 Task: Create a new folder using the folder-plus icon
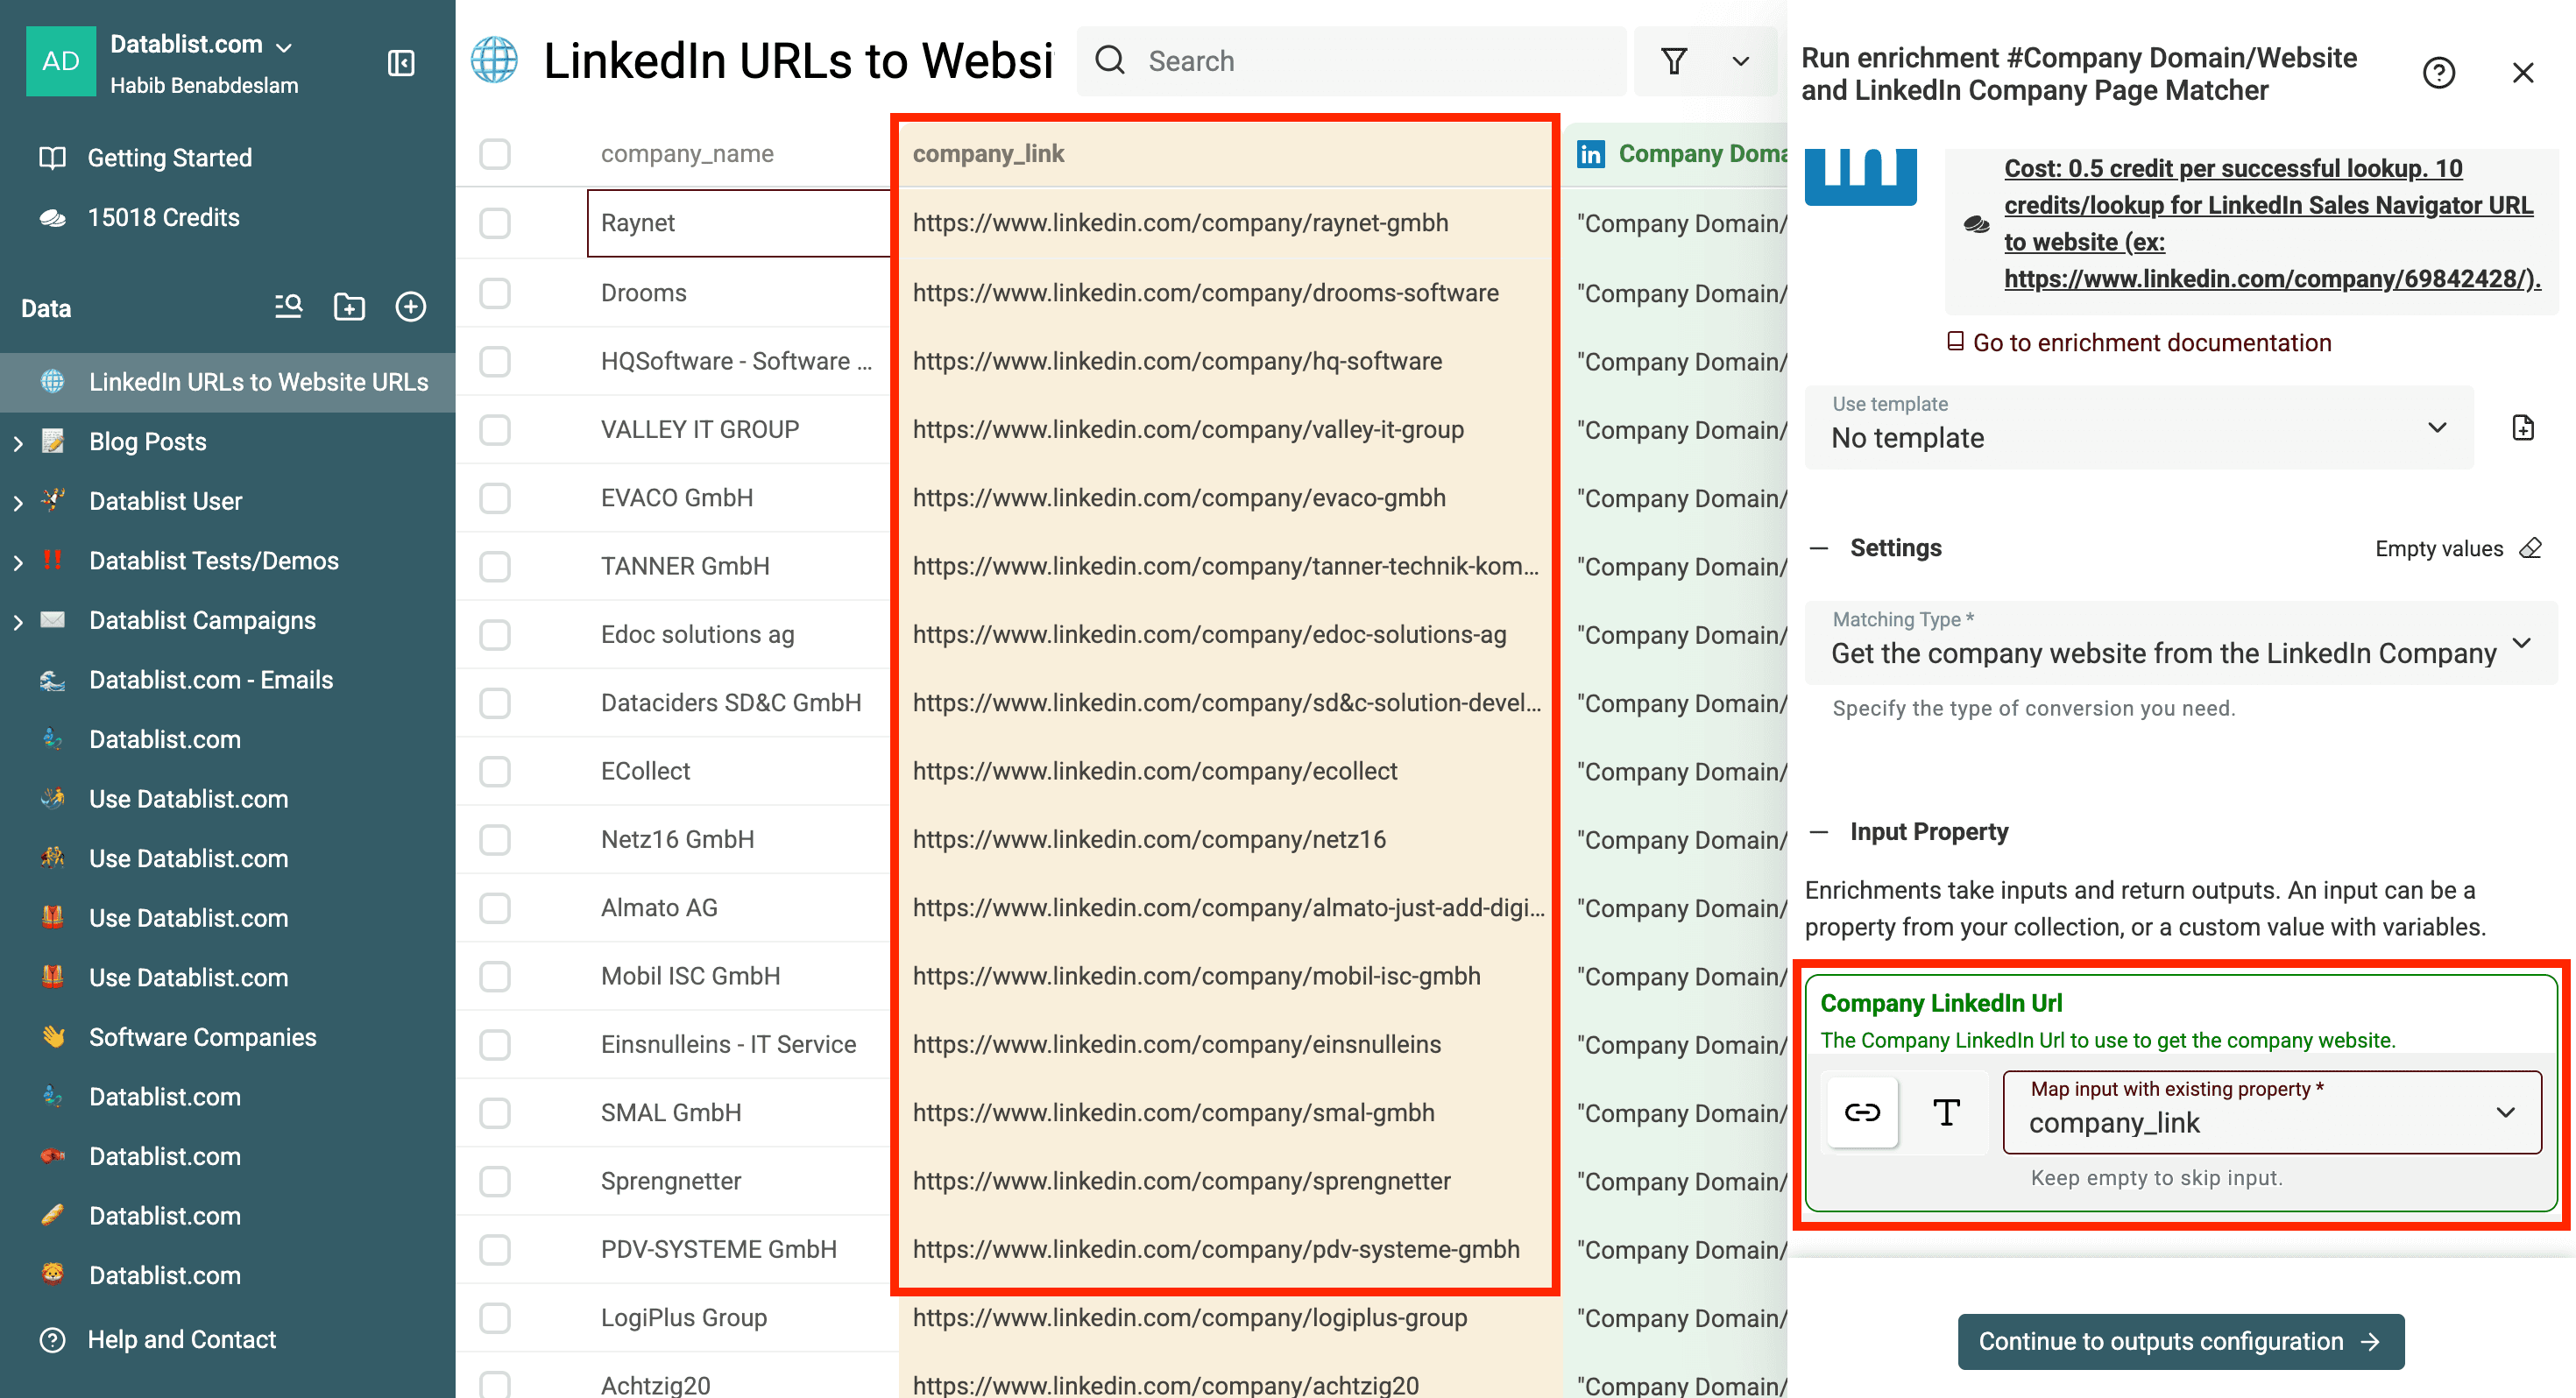pos(349,307)
